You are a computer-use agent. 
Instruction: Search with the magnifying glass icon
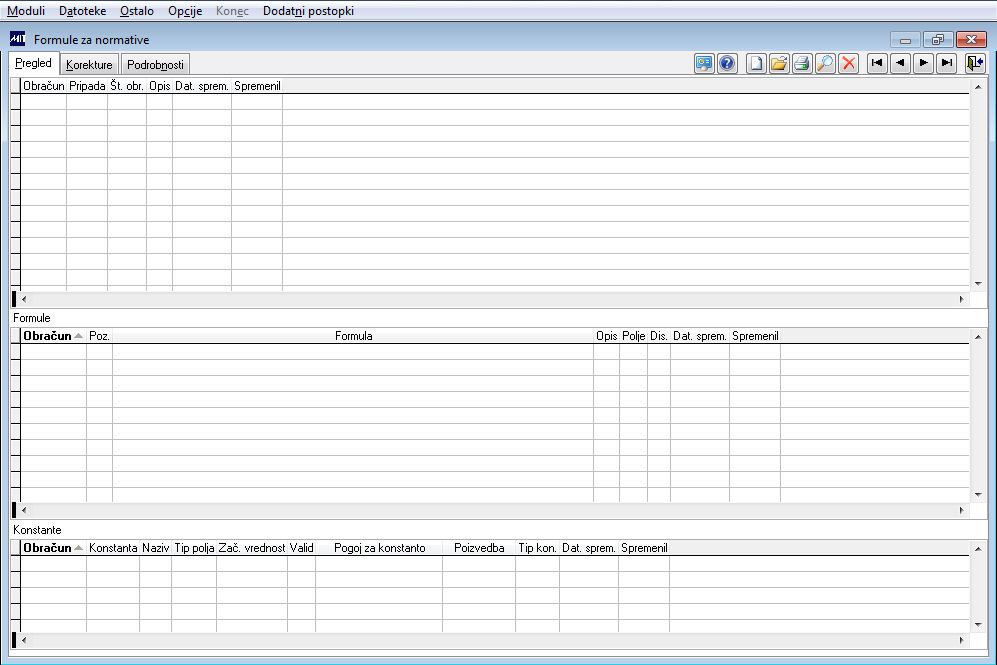(x=825, y=63)
